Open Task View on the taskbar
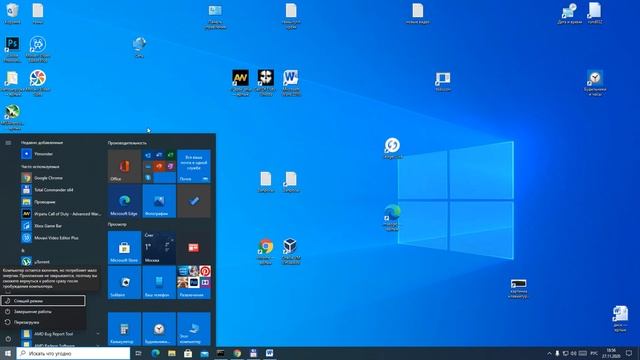This screenshot has width=640, height=360. pos(139,353)
